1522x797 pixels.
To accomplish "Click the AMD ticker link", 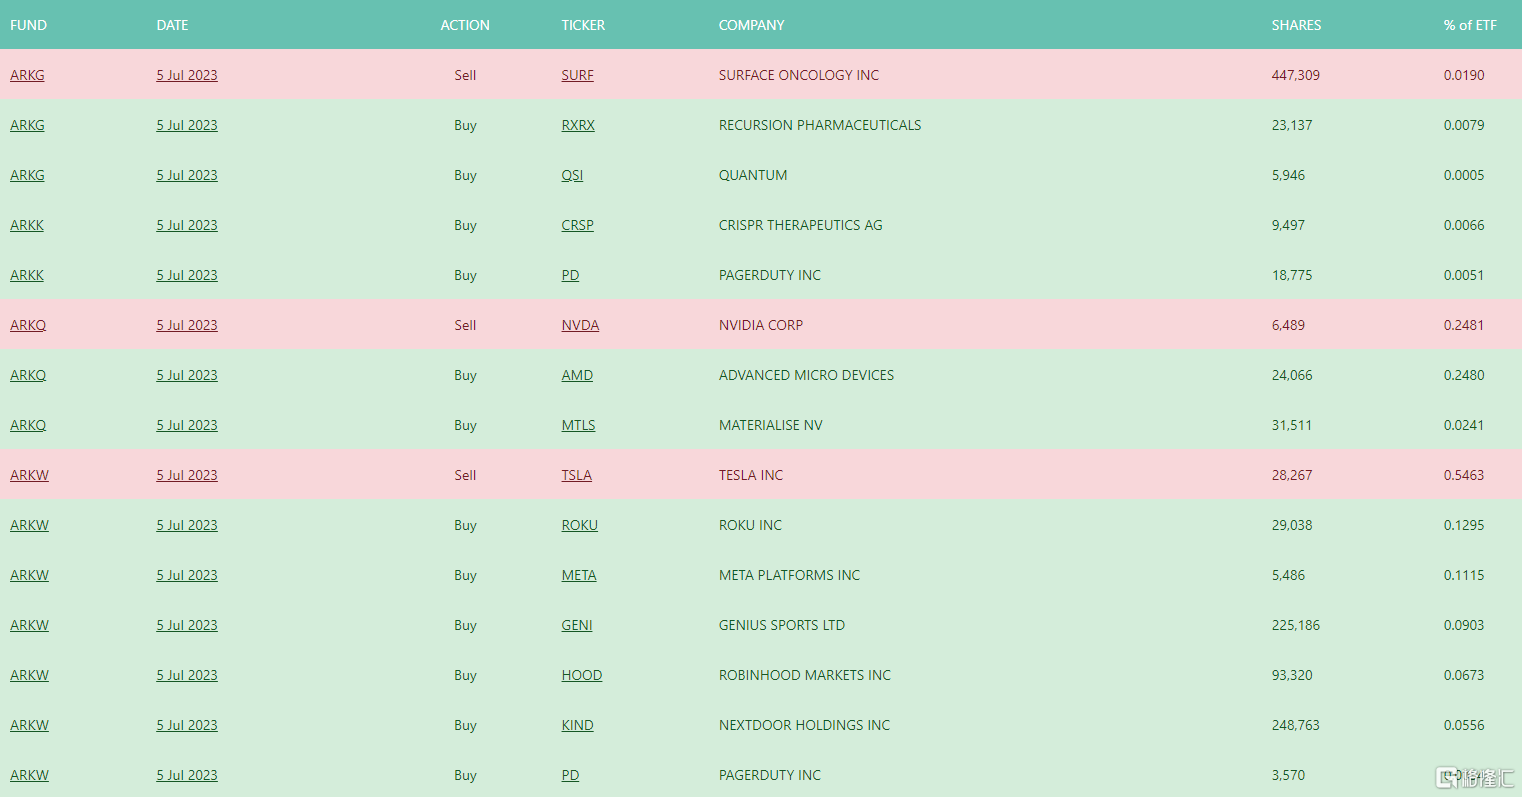I will [577, 375].
